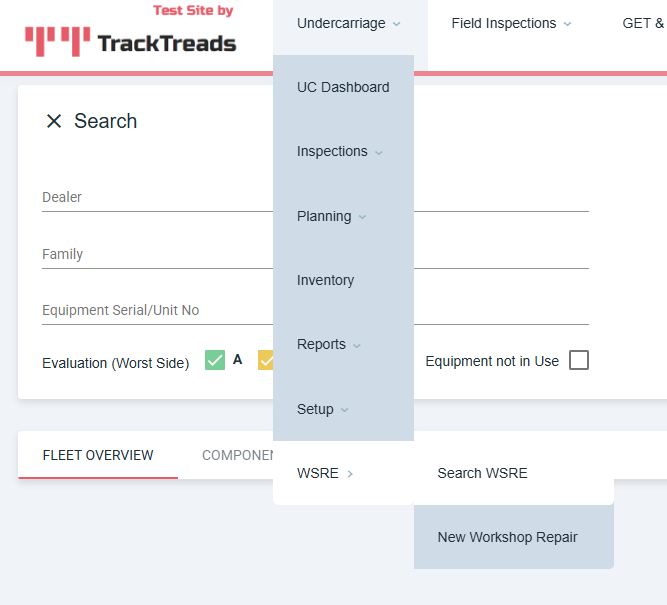The image size is (667, 605).
Task: Expand the Undercarriage menu
Action: point(348,23)
